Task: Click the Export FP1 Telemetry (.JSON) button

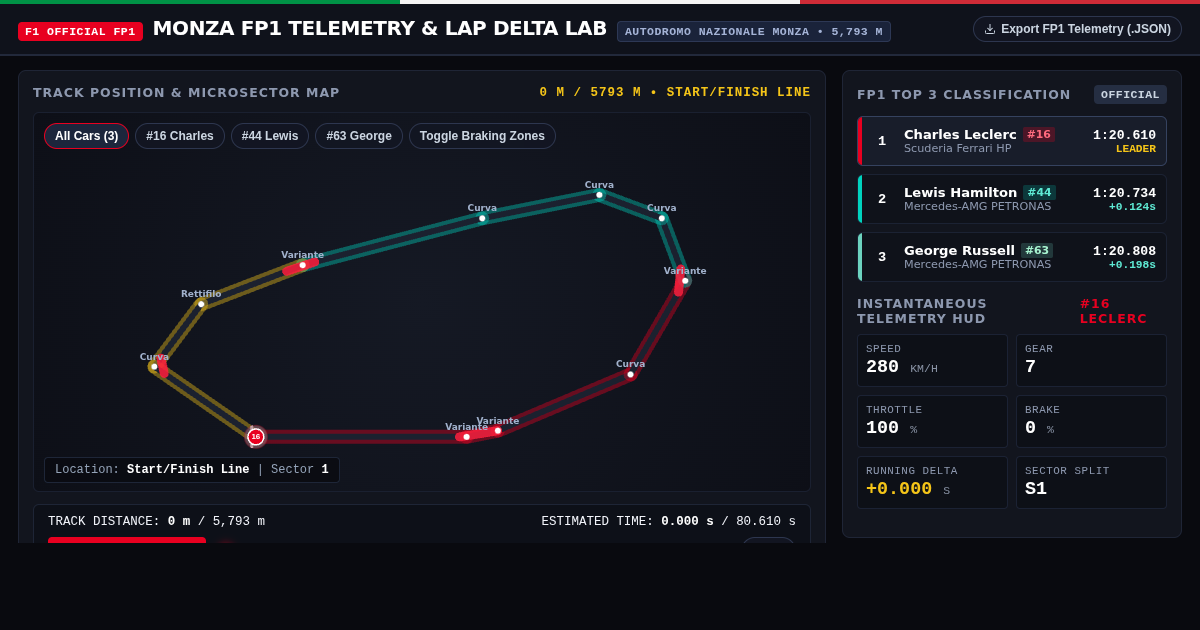Action: 1077,29
